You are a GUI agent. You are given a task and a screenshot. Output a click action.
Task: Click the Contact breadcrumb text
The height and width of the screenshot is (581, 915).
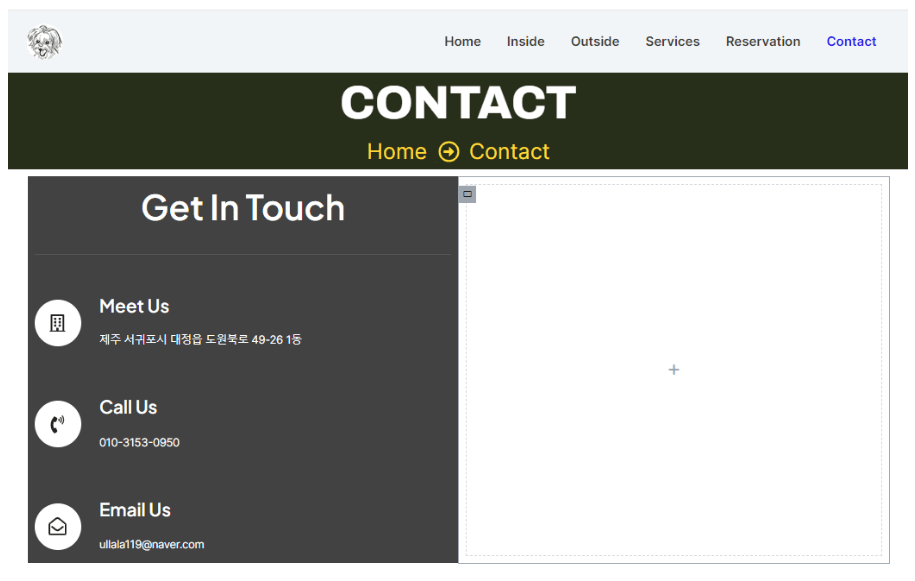point(509,152)
